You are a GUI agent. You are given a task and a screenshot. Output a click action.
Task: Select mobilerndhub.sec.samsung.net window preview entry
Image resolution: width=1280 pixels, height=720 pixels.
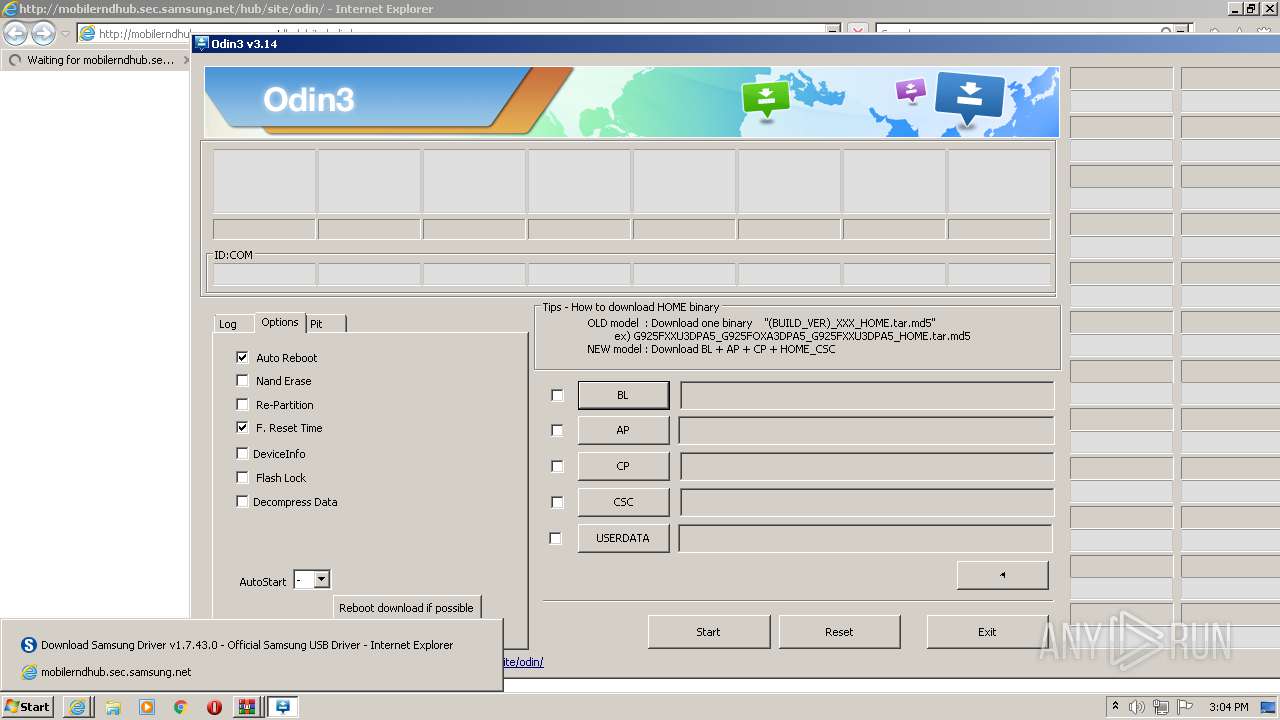tap(116, 672)
